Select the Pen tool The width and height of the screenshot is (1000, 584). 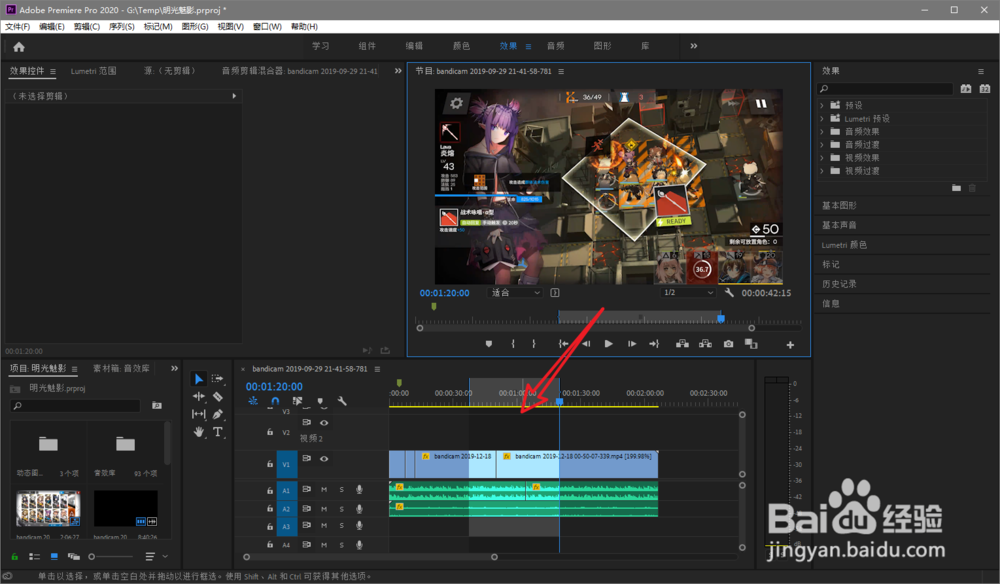pos(217,414)
